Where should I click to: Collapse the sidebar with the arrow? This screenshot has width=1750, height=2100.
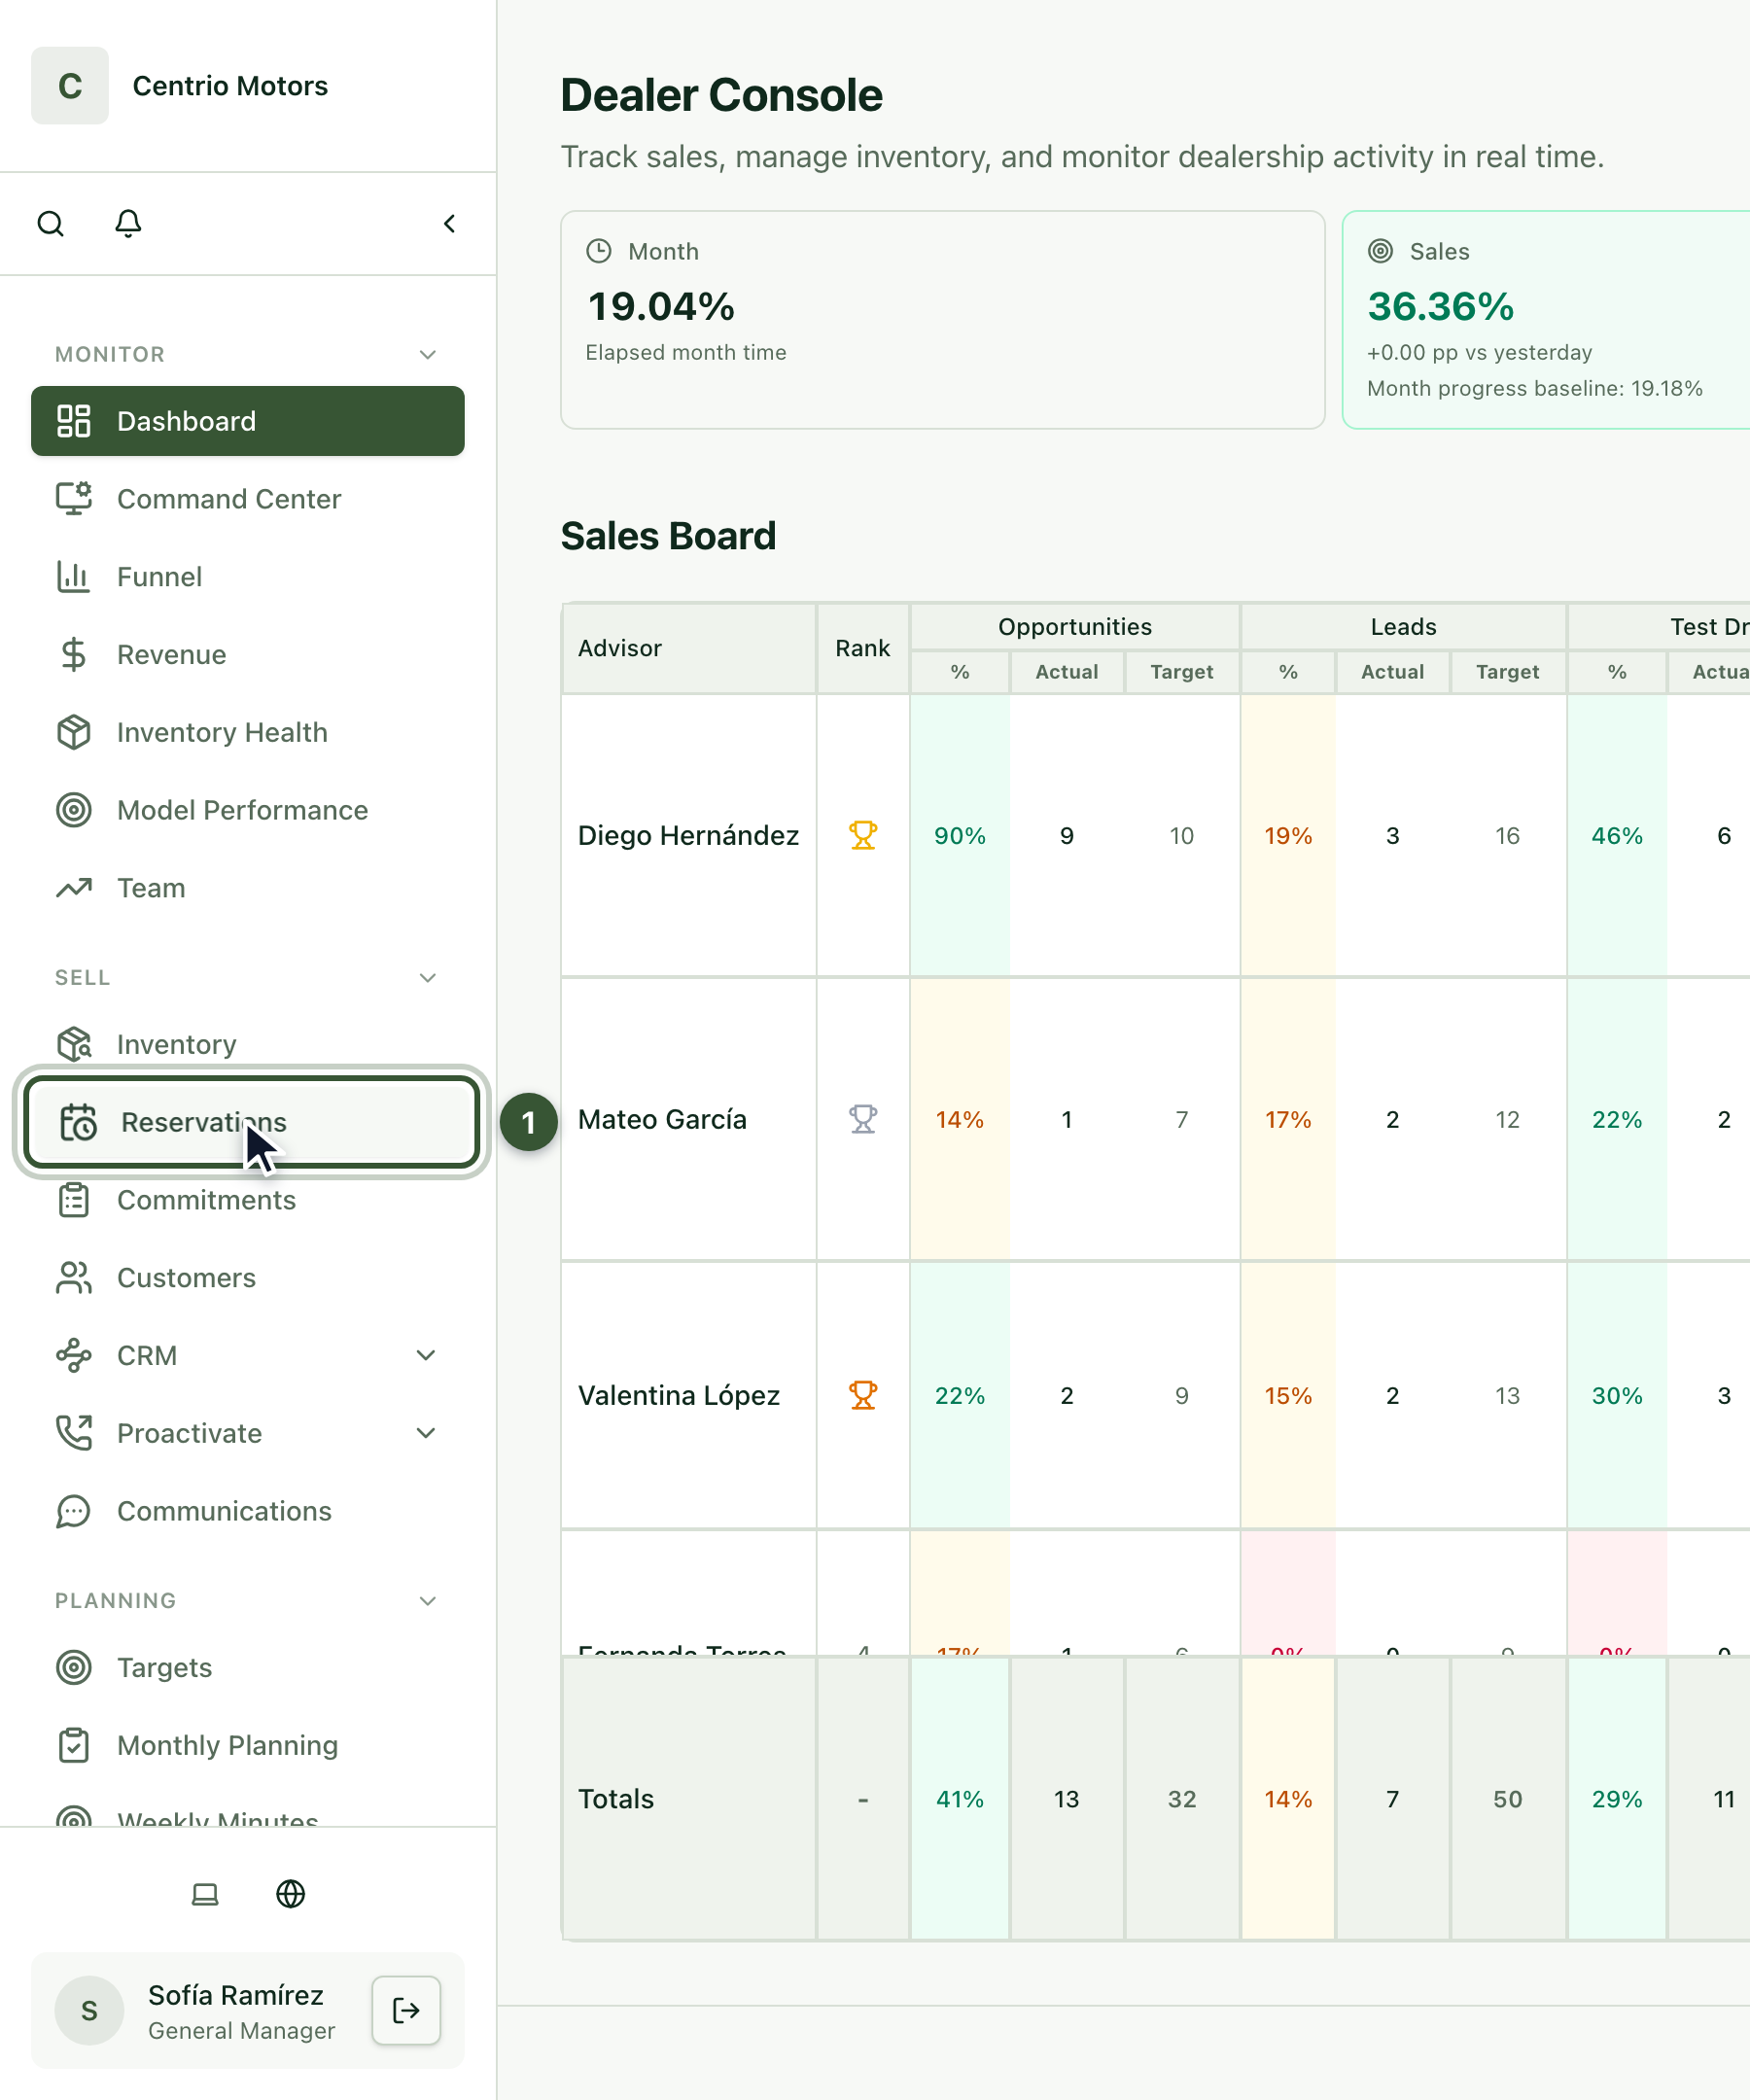point(450,224)
